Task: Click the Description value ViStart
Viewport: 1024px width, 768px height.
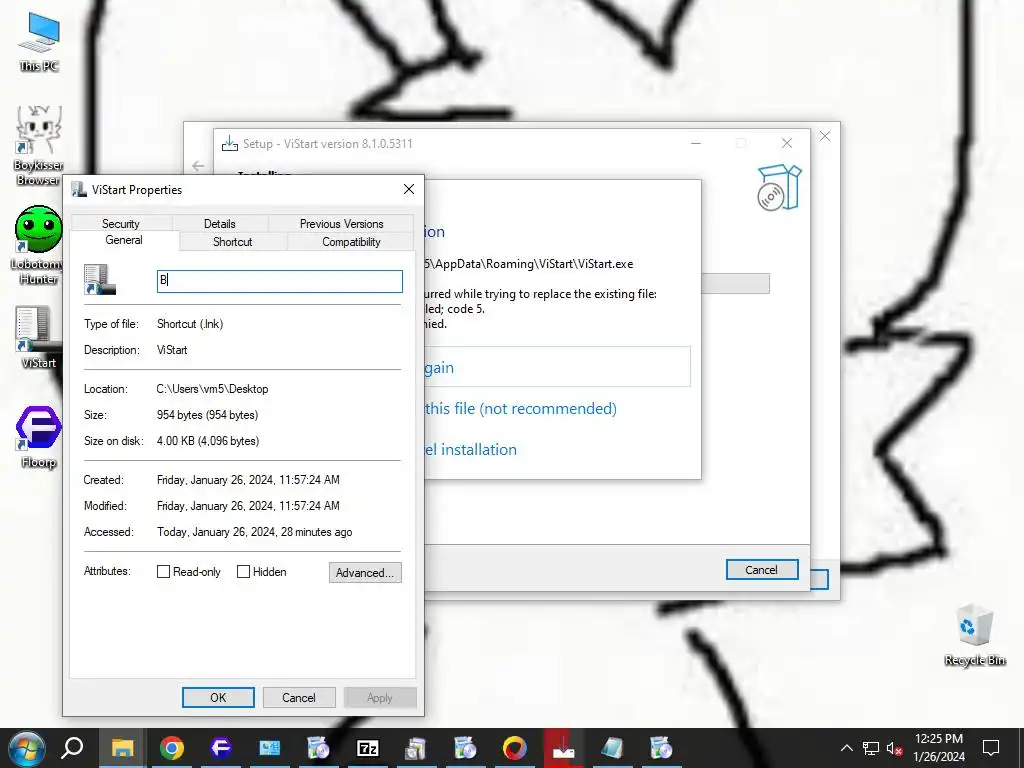Action: (172, 350)
